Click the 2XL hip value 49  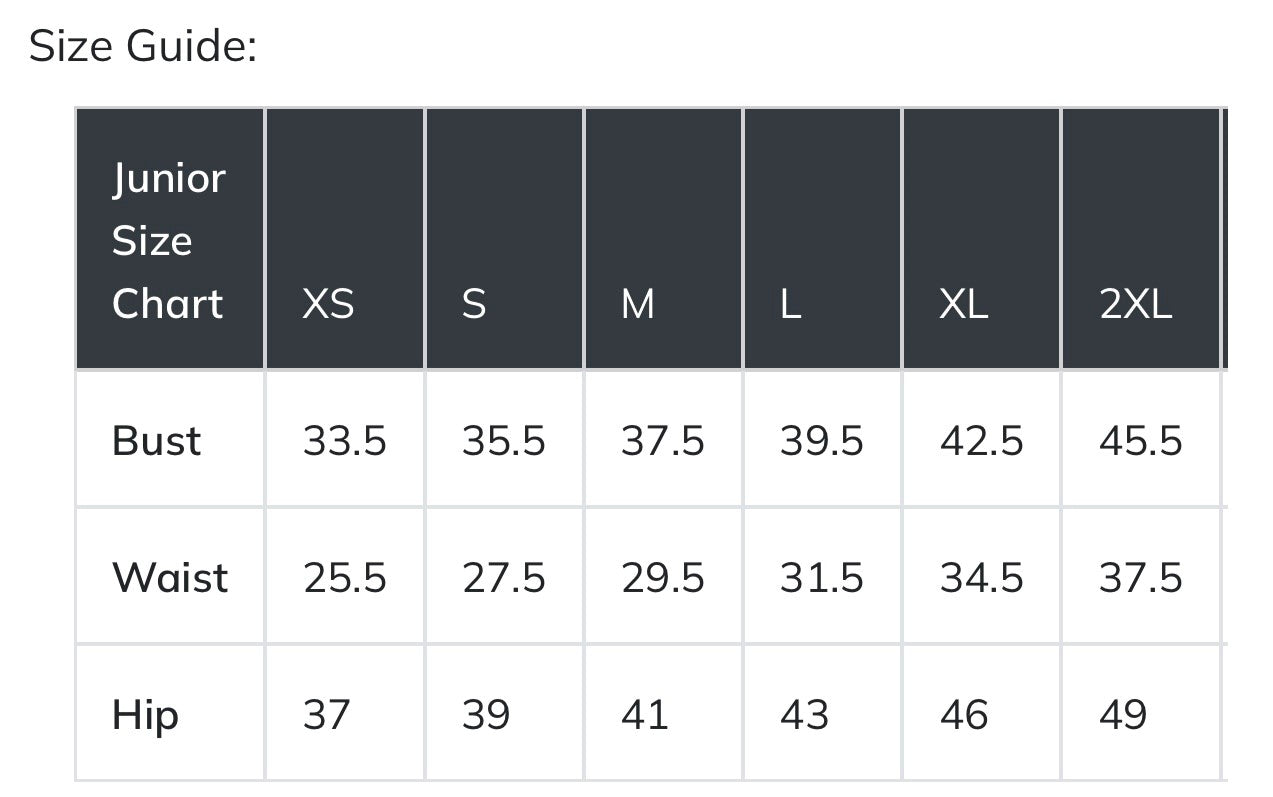click(x=1122, y=715)
